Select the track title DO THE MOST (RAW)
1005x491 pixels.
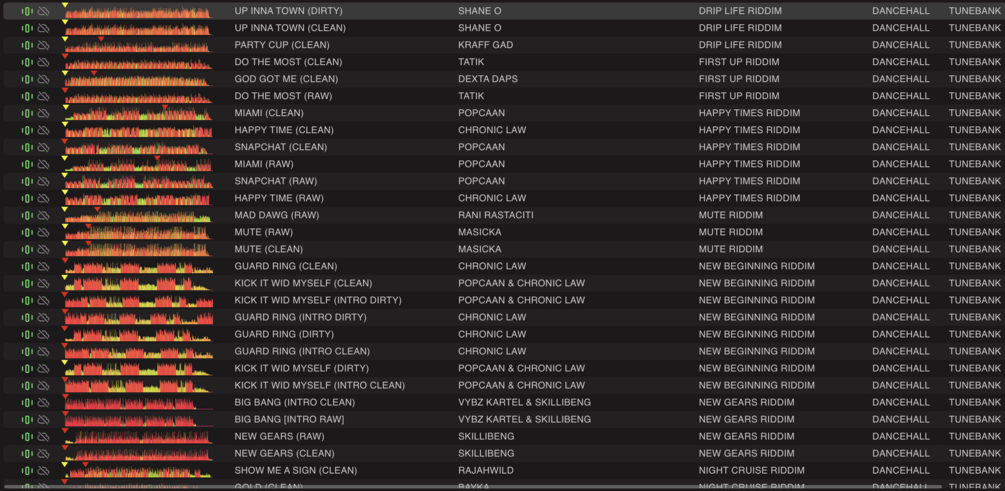point(283,96)
